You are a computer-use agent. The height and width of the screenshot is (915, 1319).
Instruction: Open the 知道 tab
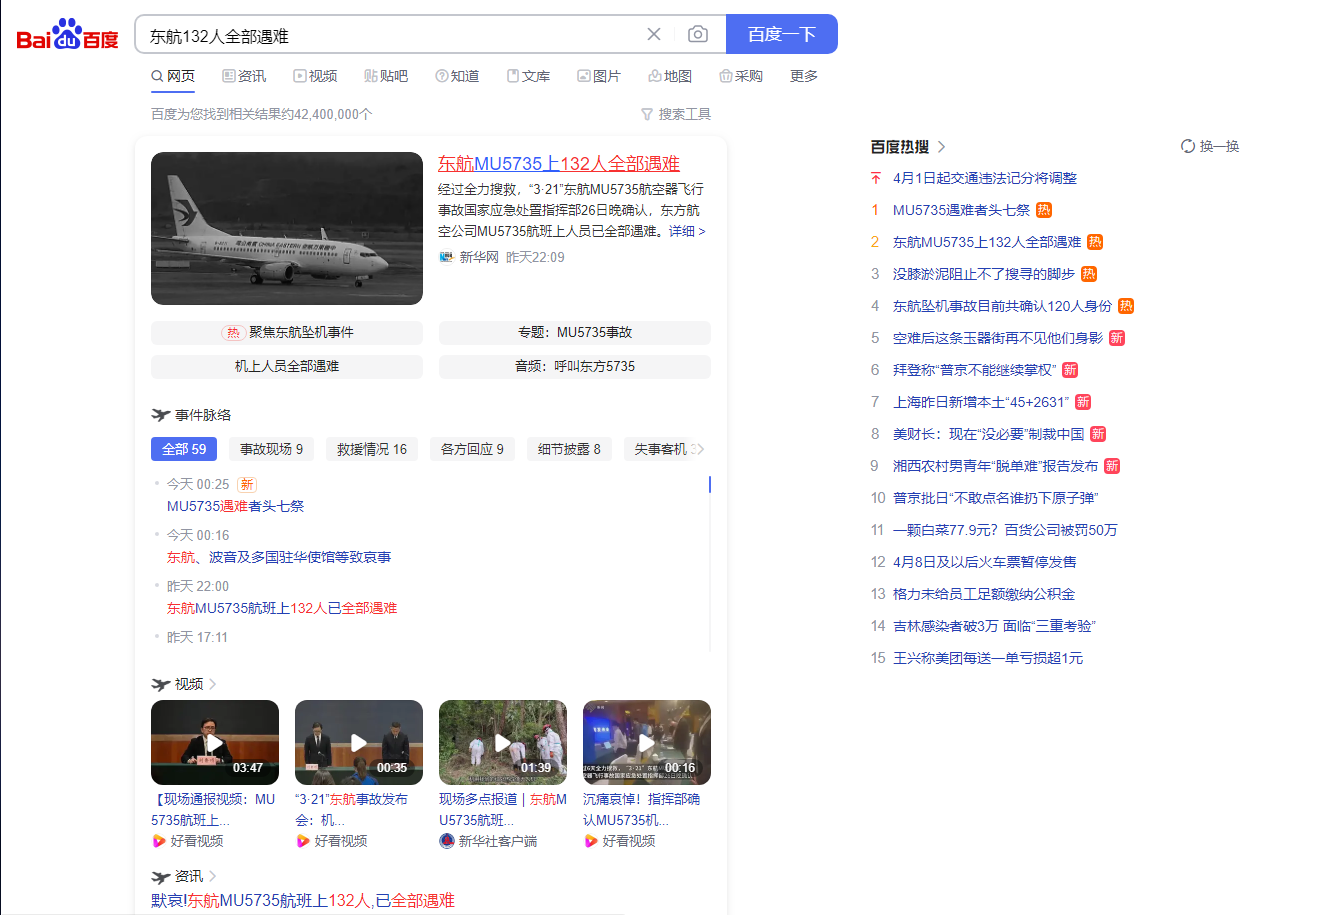(x=457, y=76)
